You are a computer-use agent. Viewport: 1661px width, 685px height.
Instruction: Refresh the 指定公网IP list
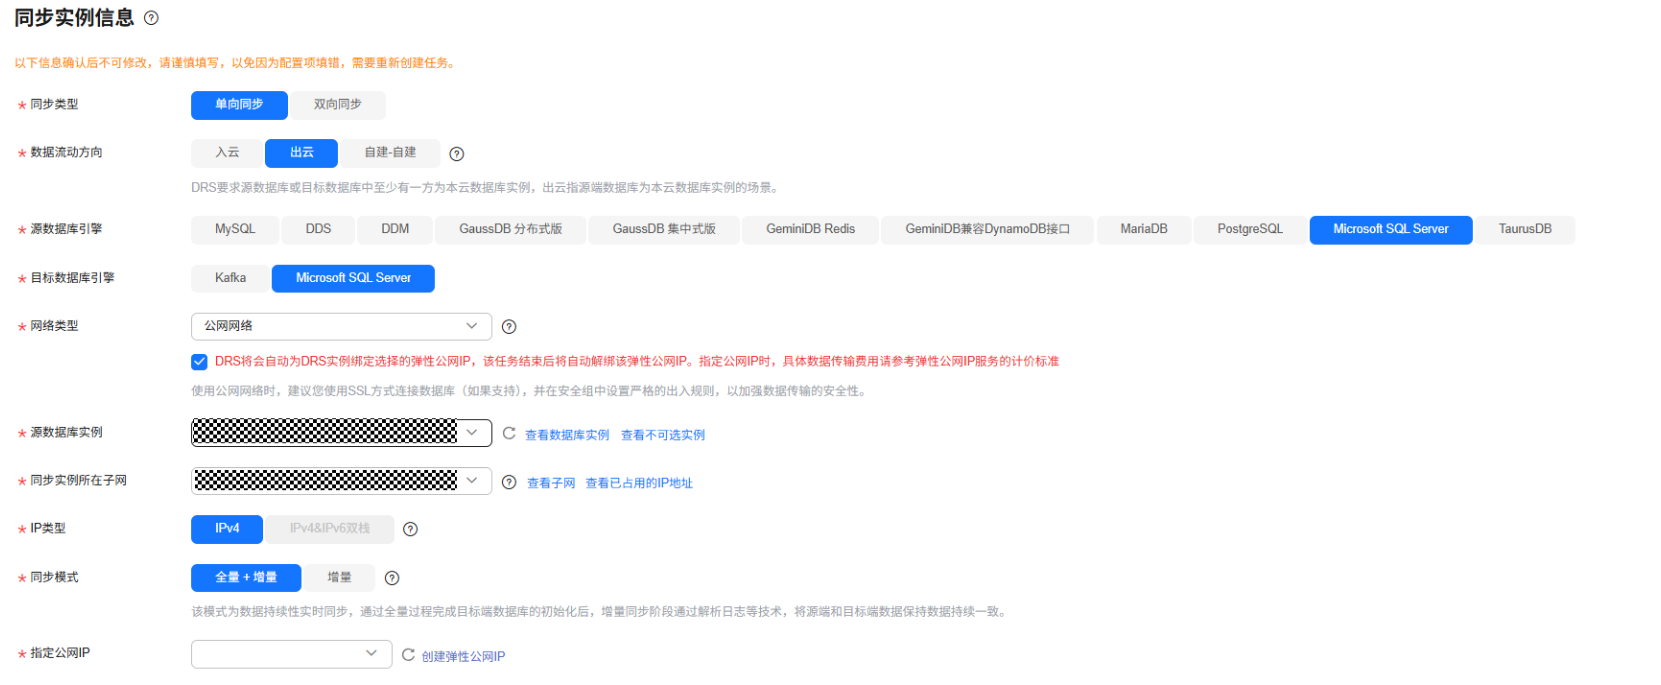[408, 655]
